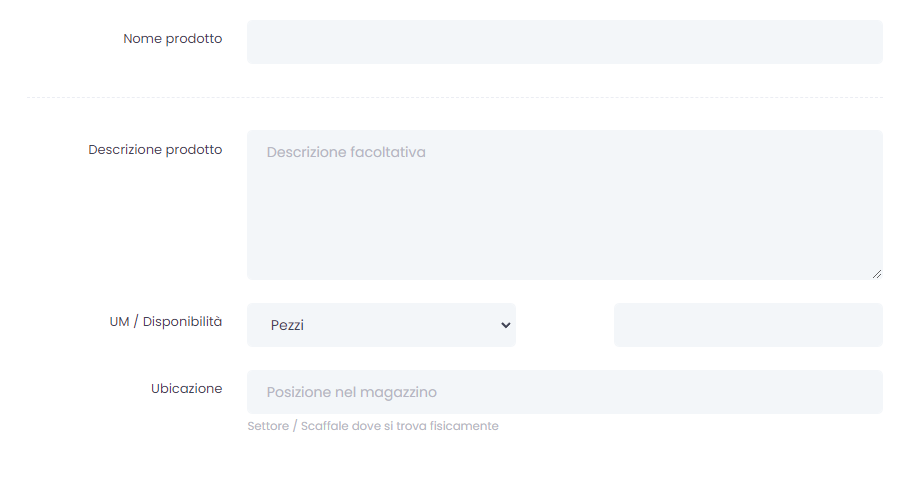This screenshot has height=482, width=911.
Task: Click the Ubicazione warehouse position field
Action: tap(564, 392)
